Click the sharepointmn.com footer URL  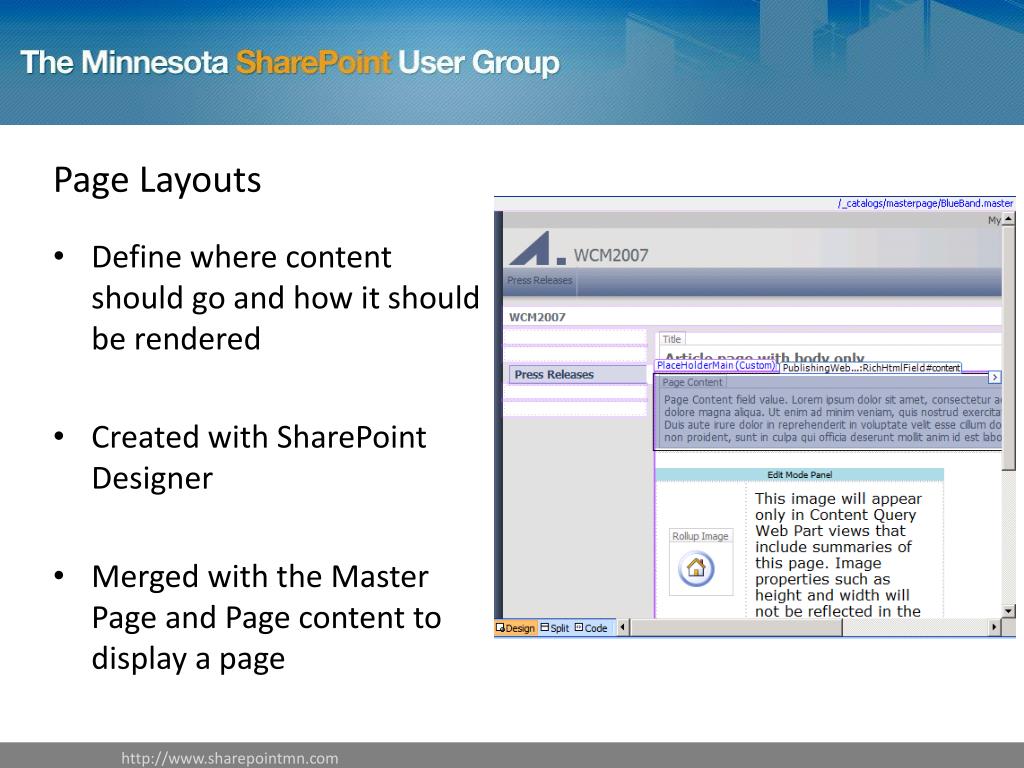point(230,758)
